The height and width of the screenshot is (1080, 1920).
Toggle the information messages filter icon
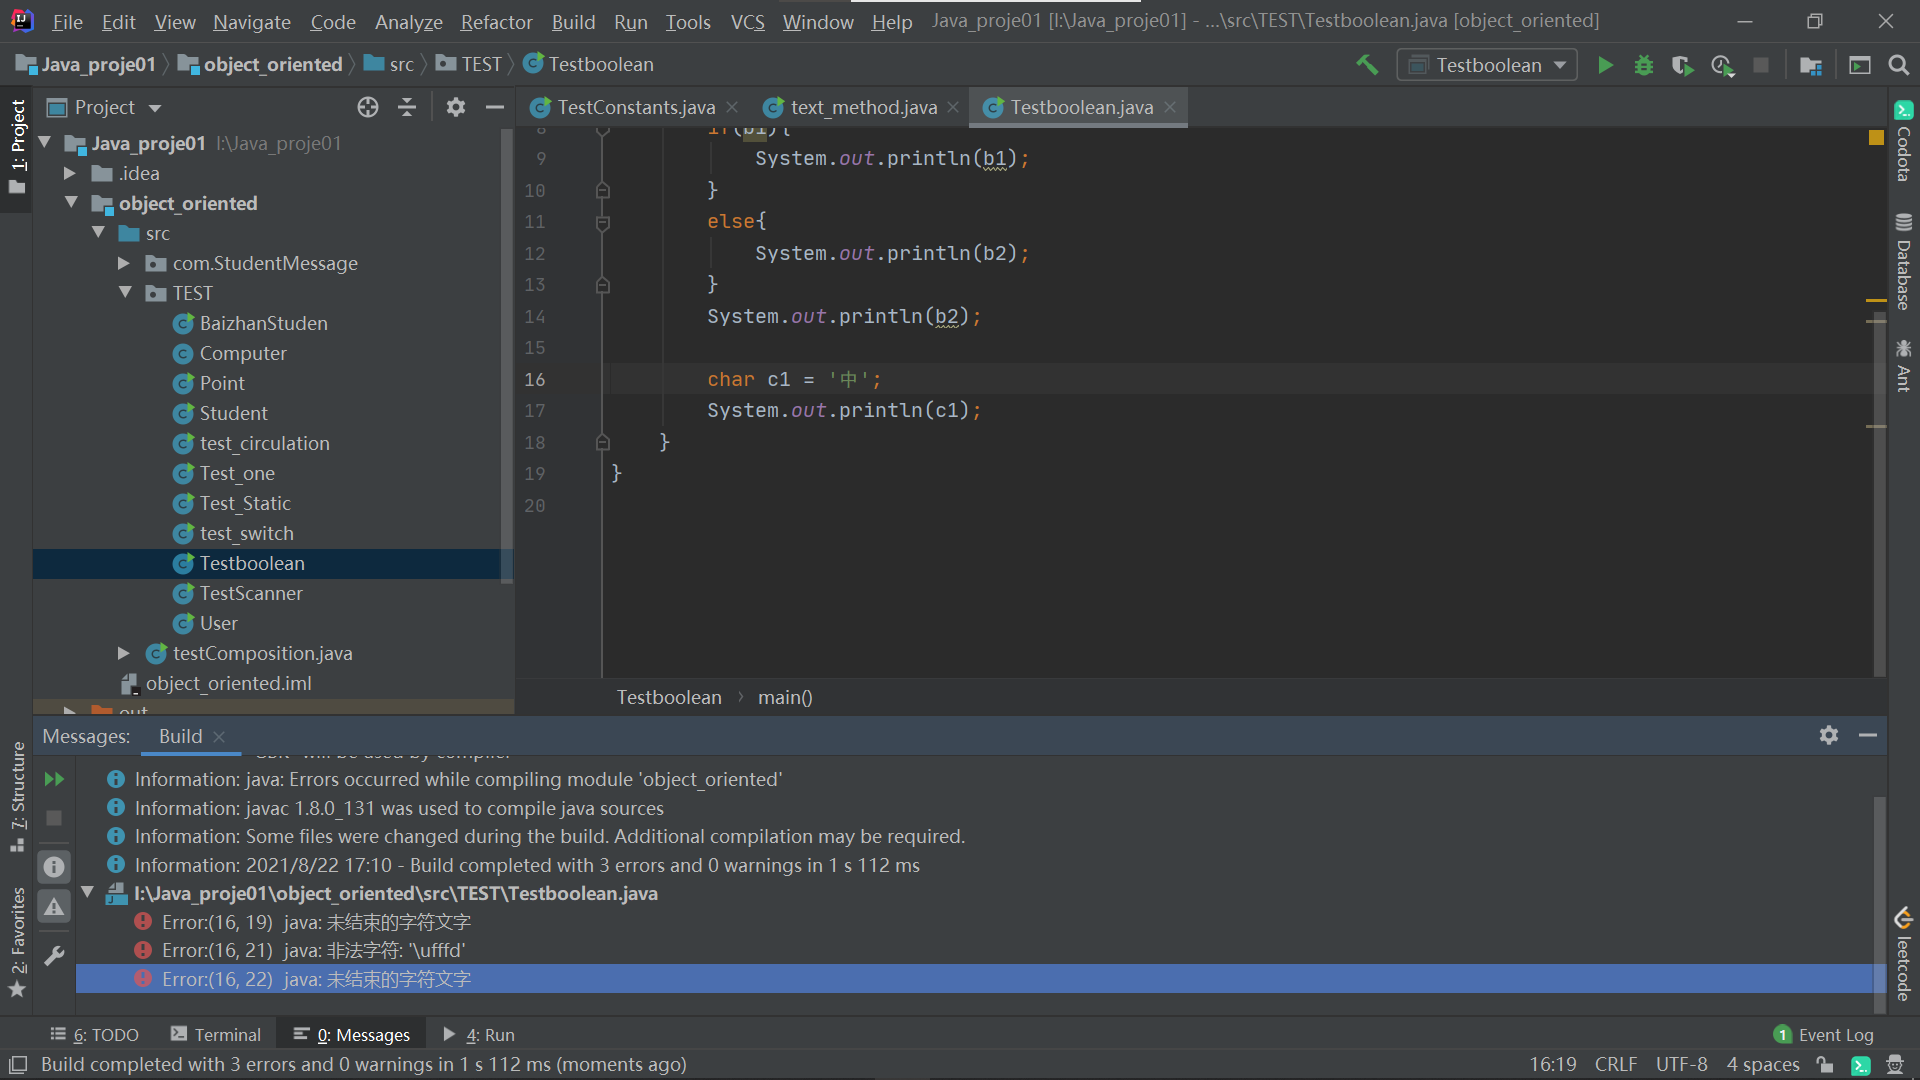point(54,867)
